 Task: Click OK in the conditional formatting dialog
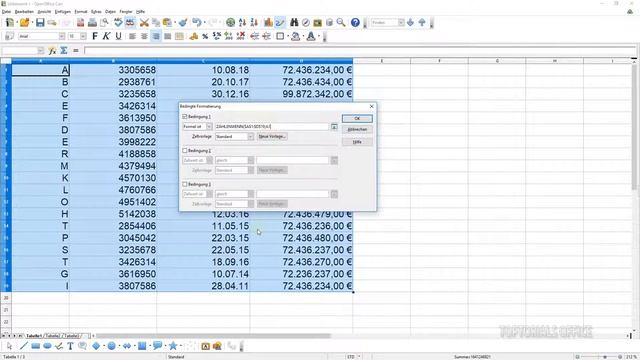[357, 118]
